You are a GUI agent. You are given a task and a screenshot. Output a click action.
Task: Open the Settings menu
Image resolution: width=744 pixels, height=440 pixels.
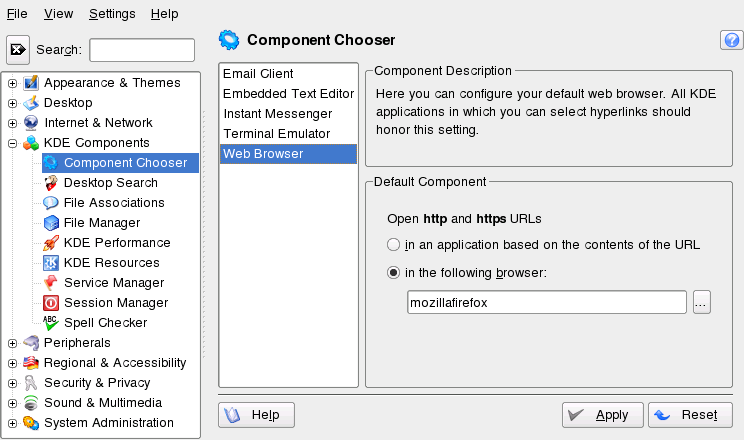point(112,14)
